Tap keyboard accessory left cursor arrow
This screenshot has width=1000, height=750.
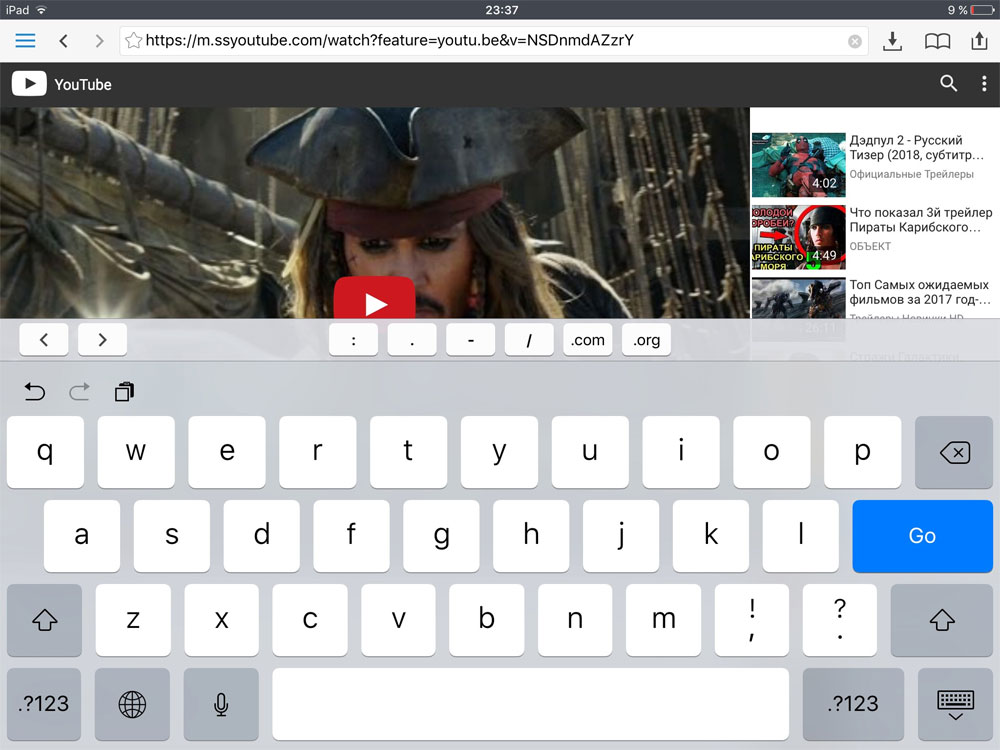pyautogui.click(x=44, y=340)
